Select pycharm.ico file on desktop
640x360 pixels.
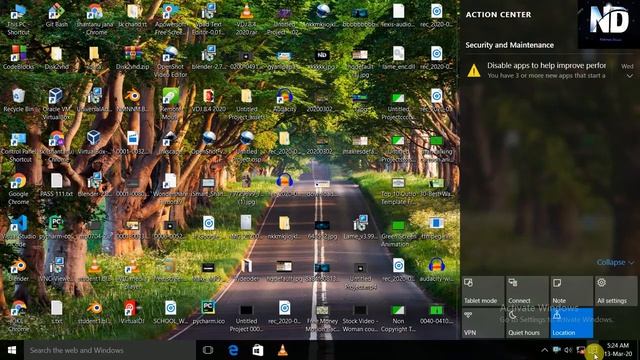tap(208, 312)
